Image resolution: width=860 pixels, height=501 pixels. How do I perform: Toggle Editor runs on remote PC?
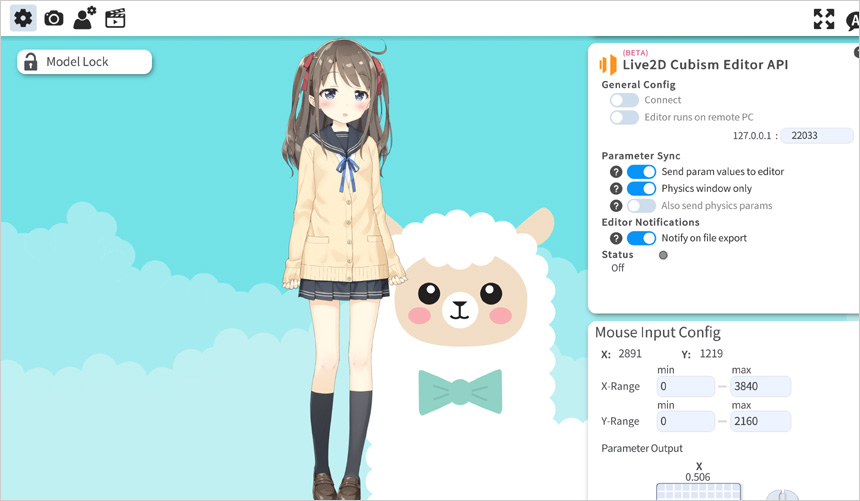point(625,117)
